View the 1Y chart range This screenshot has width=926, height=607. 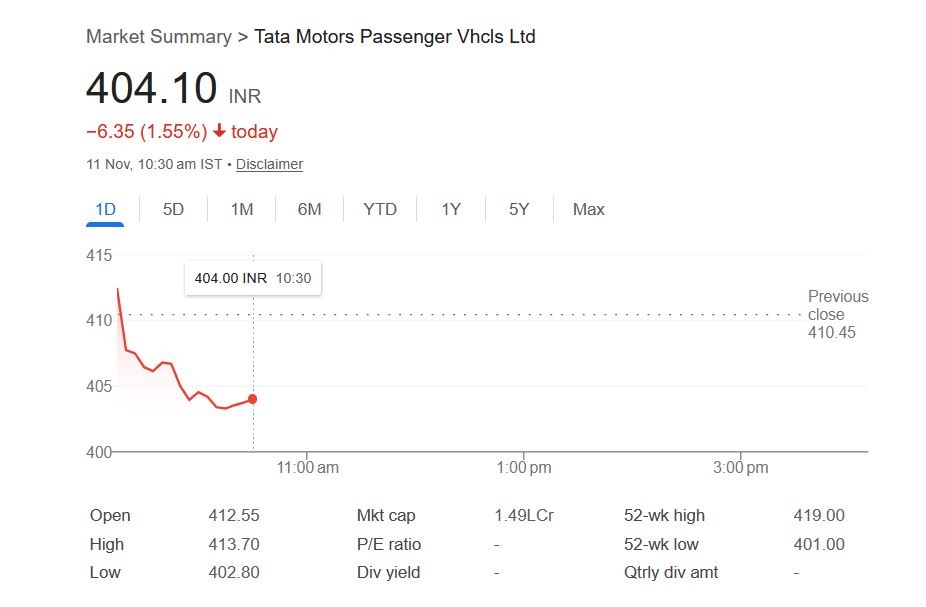pos(451,209)
